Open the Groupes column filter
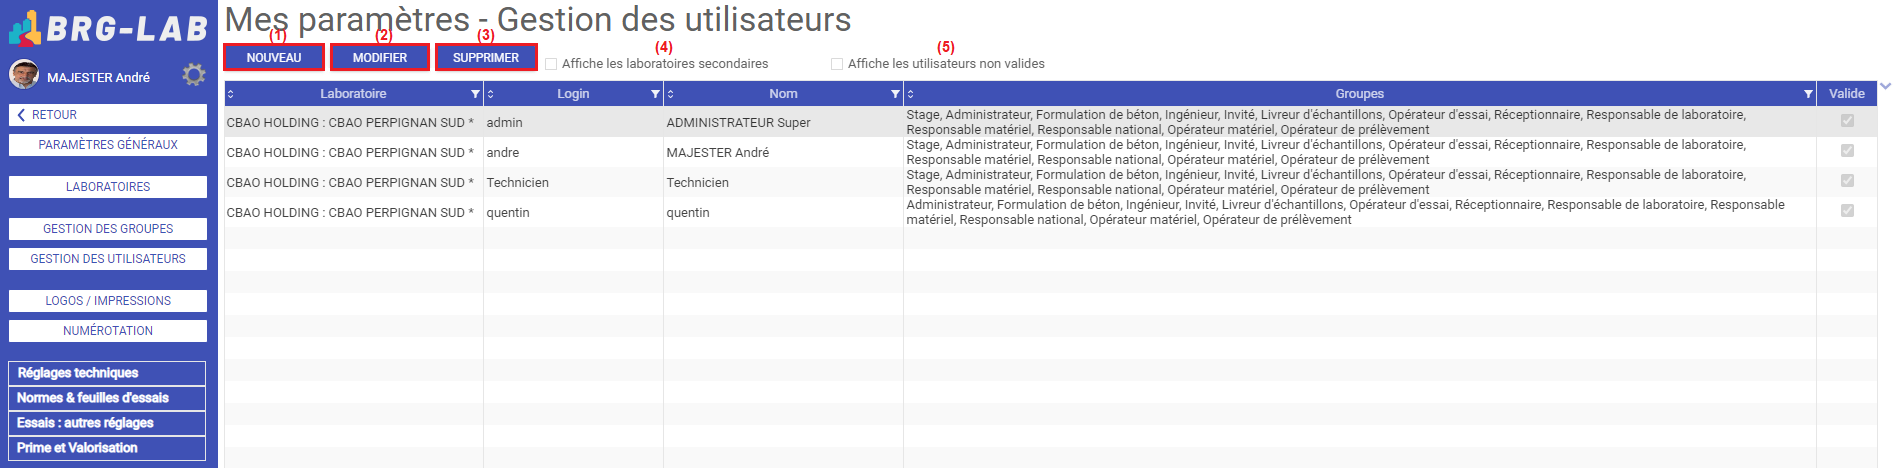Image resolution: width=1895 pixels, height=468 pixels. 1808,94
